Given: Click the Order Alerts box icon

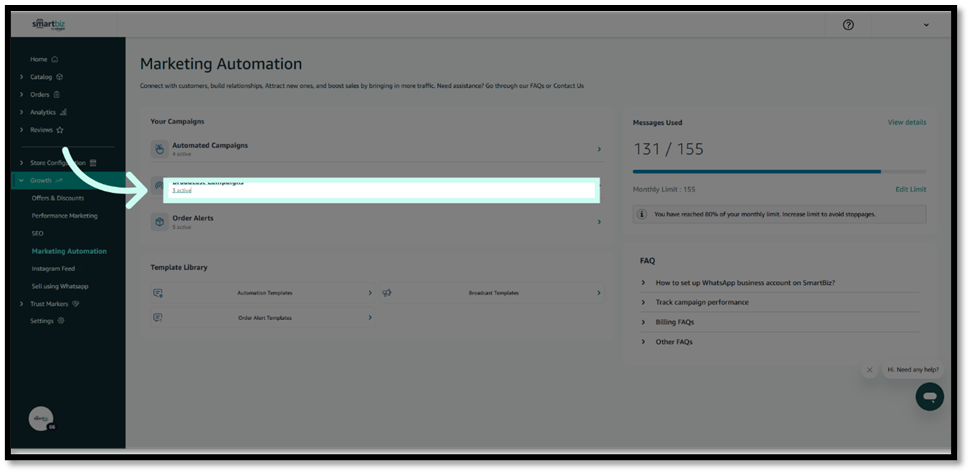Looking at the screenshot, I should (x=159, y=222).
